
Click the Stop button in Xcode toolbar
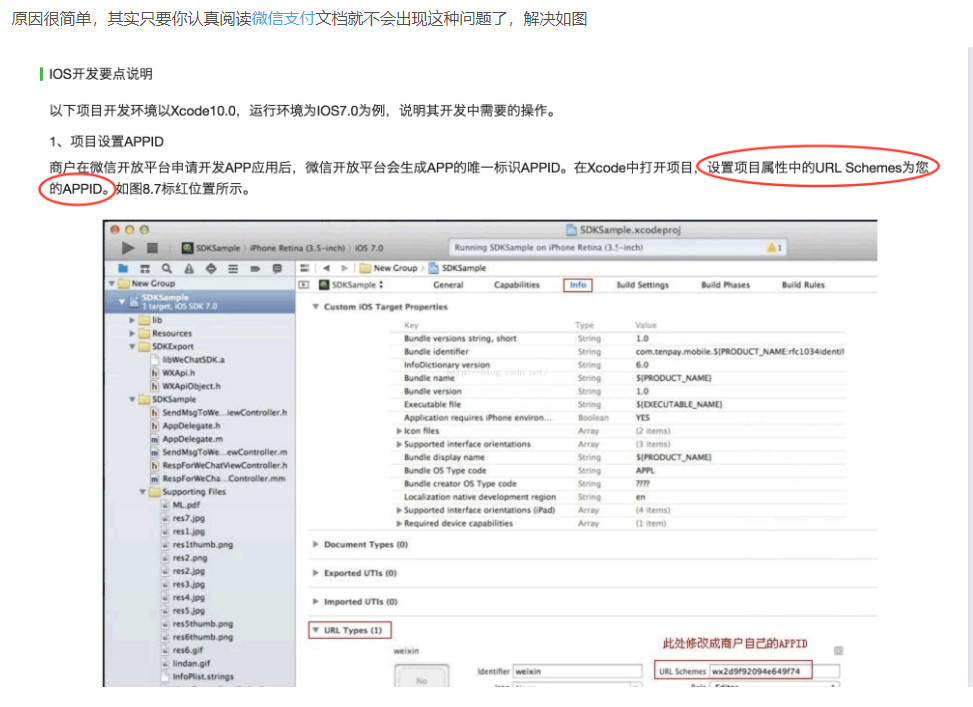[152, 248]
